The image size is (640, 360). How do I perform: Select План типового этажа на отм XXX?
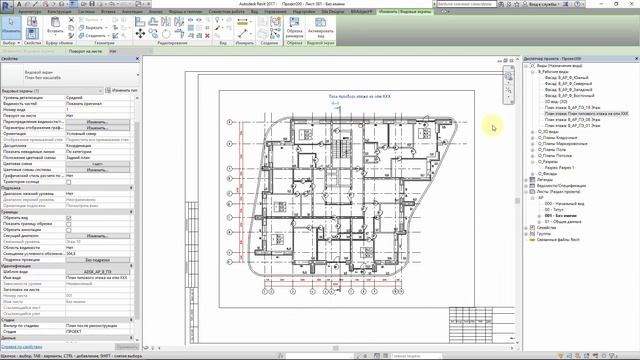587,113
